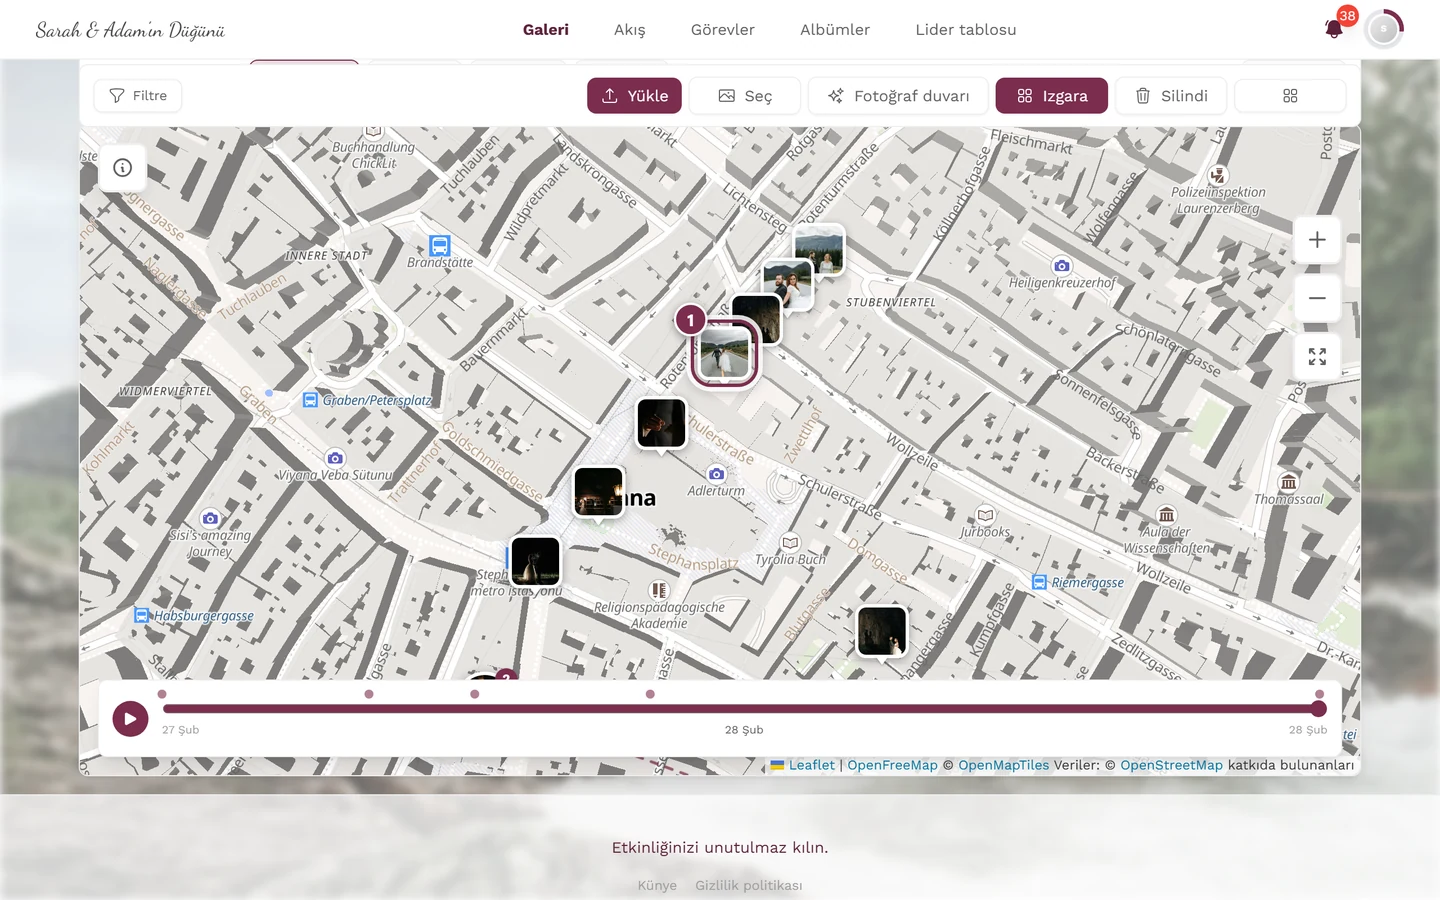Screen dimensions: 1440x900
Task: Open the OpenStreetMap link
Action: (1171, 765)
